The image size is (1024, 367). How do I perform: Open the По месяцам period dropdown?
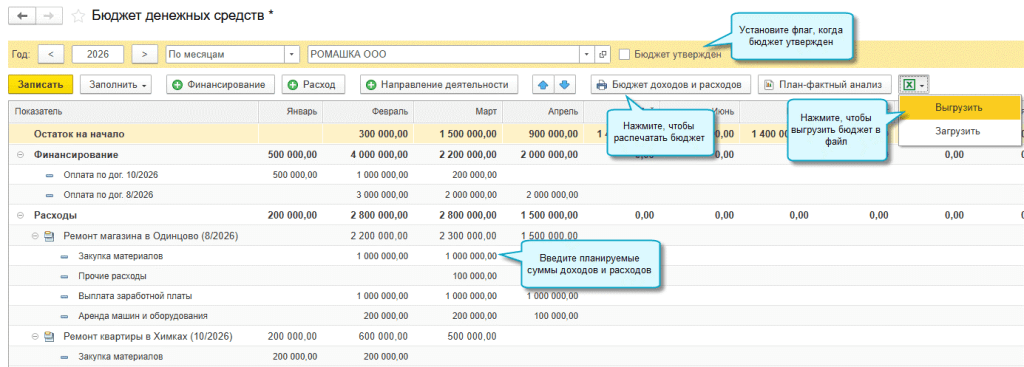tap(292, 54)
